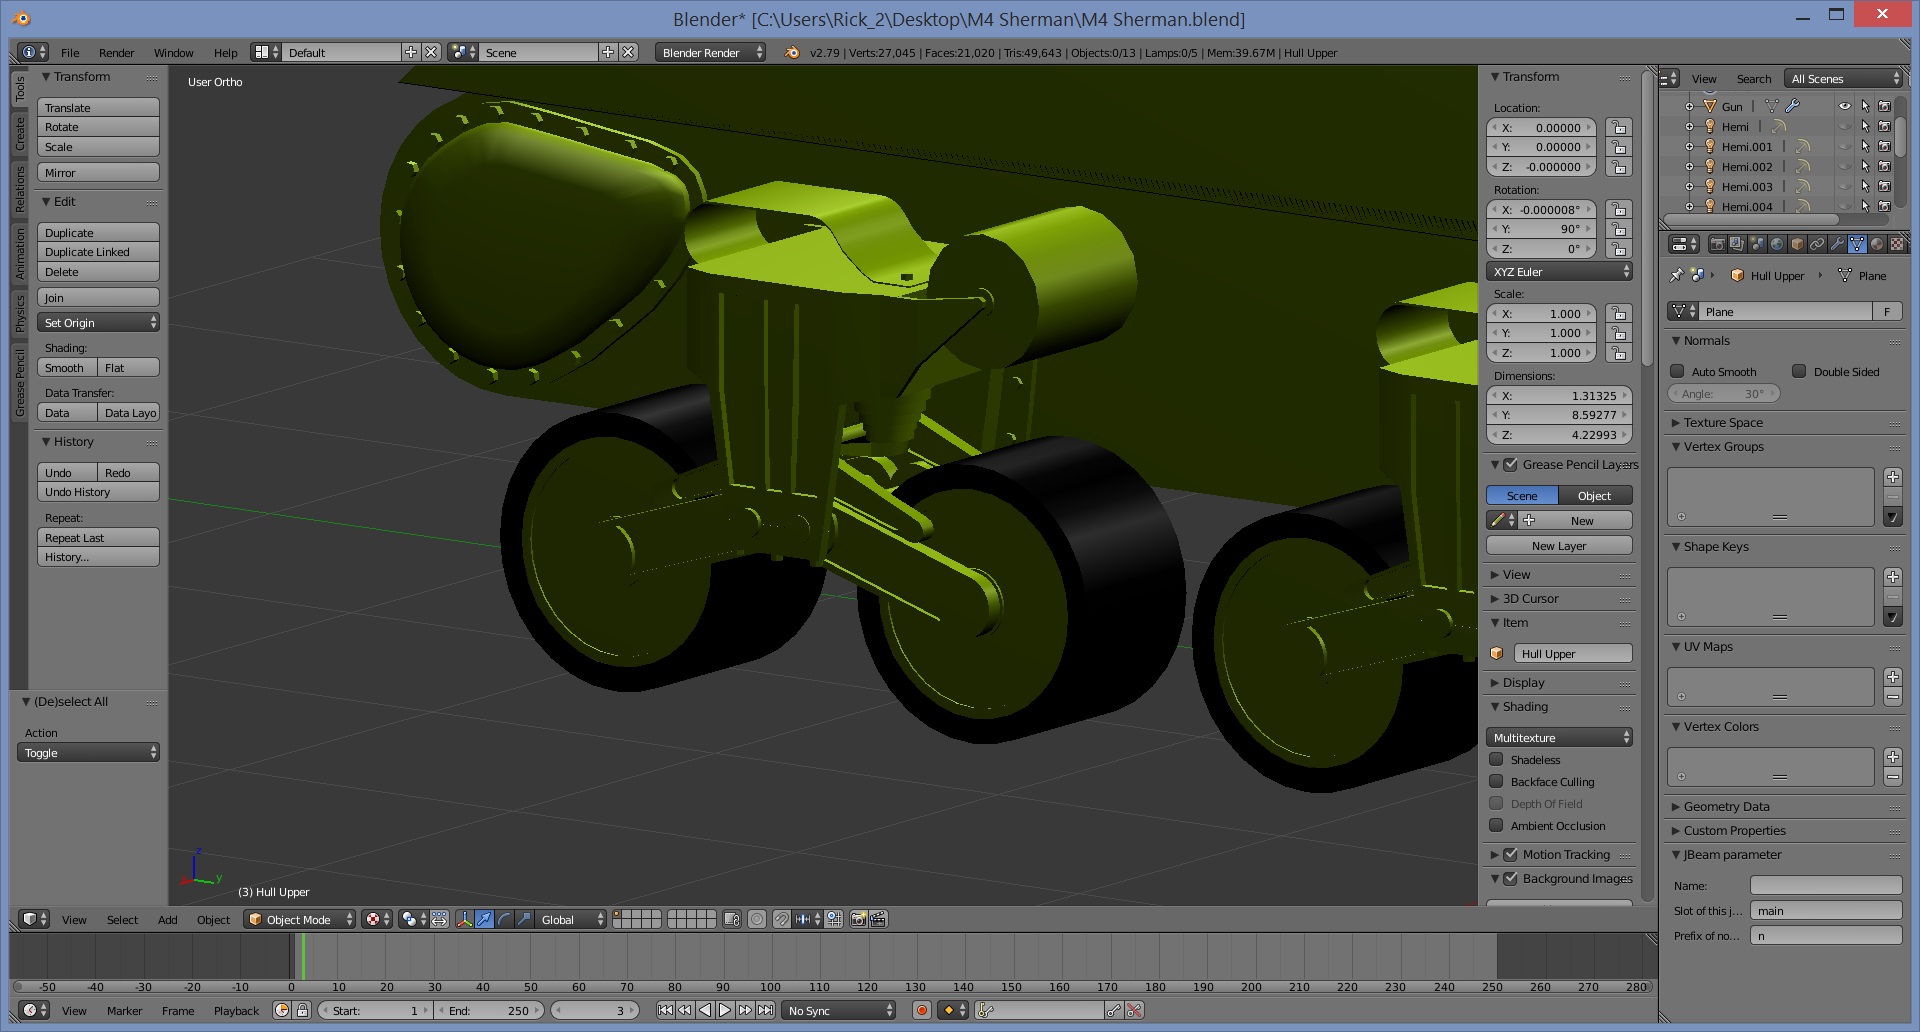Click the Smooth shading button
Screen dimensions: 1920x1032
67,367
